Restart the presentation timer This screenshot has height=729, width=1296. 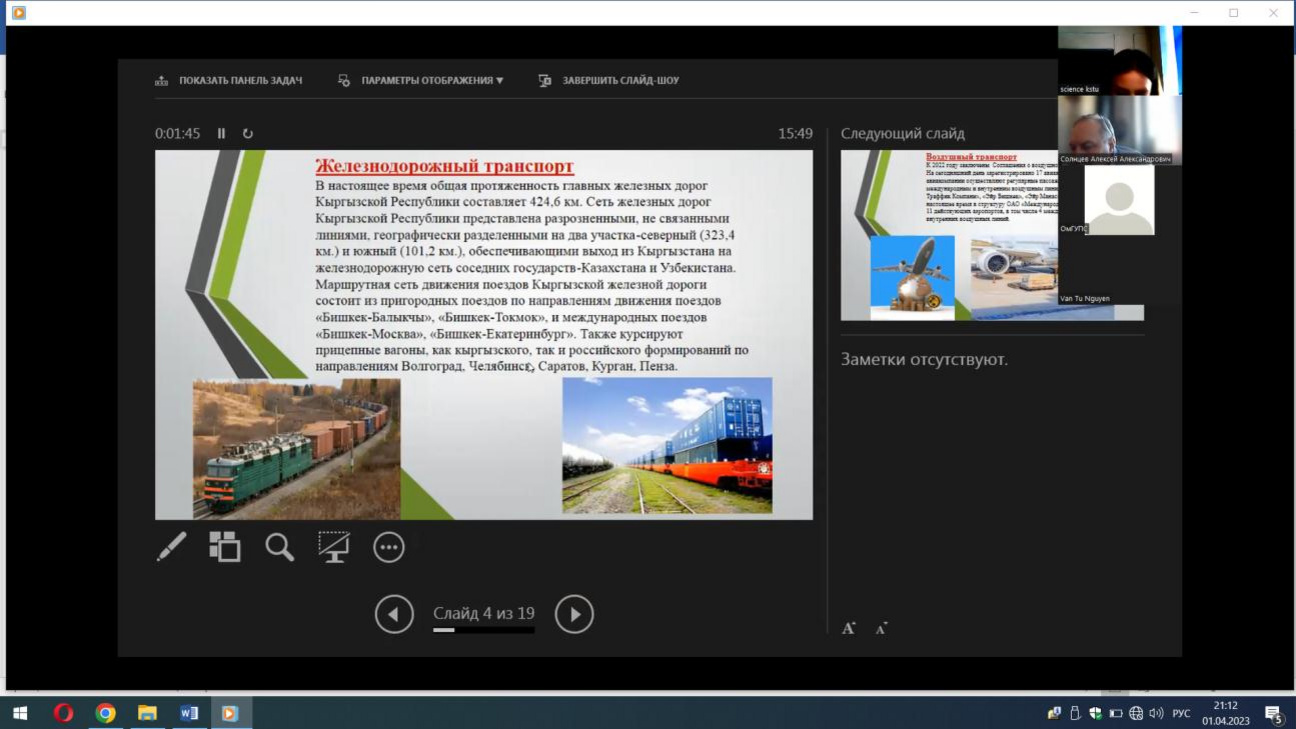tap(248, 134)
